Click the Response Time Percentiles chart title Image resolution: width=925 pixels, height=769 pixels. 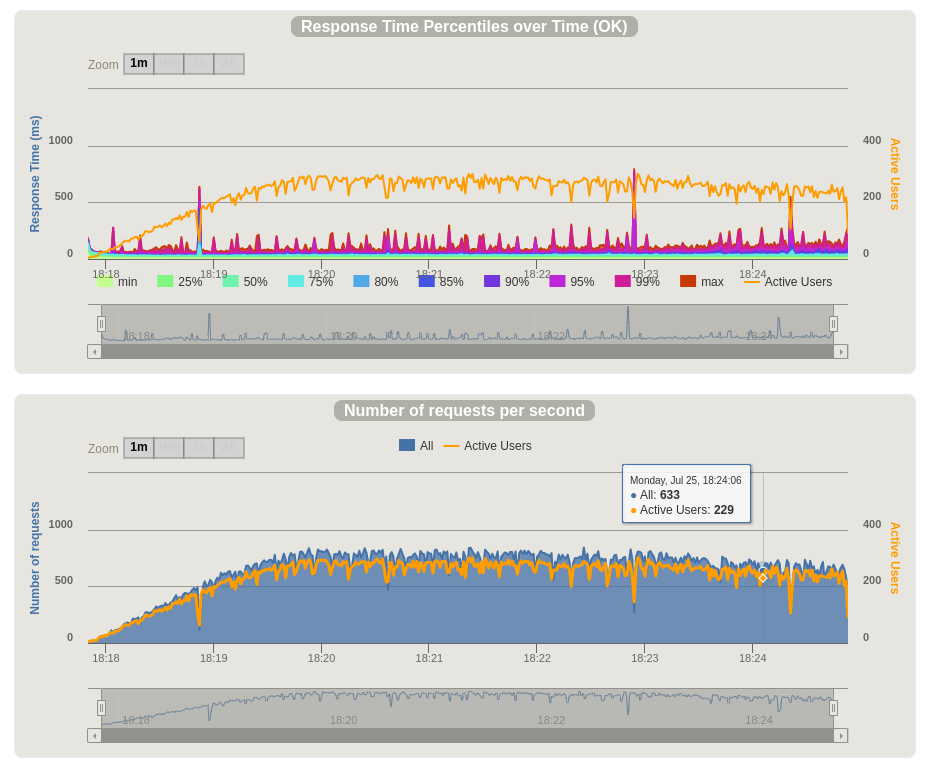[x=464, y=27]
